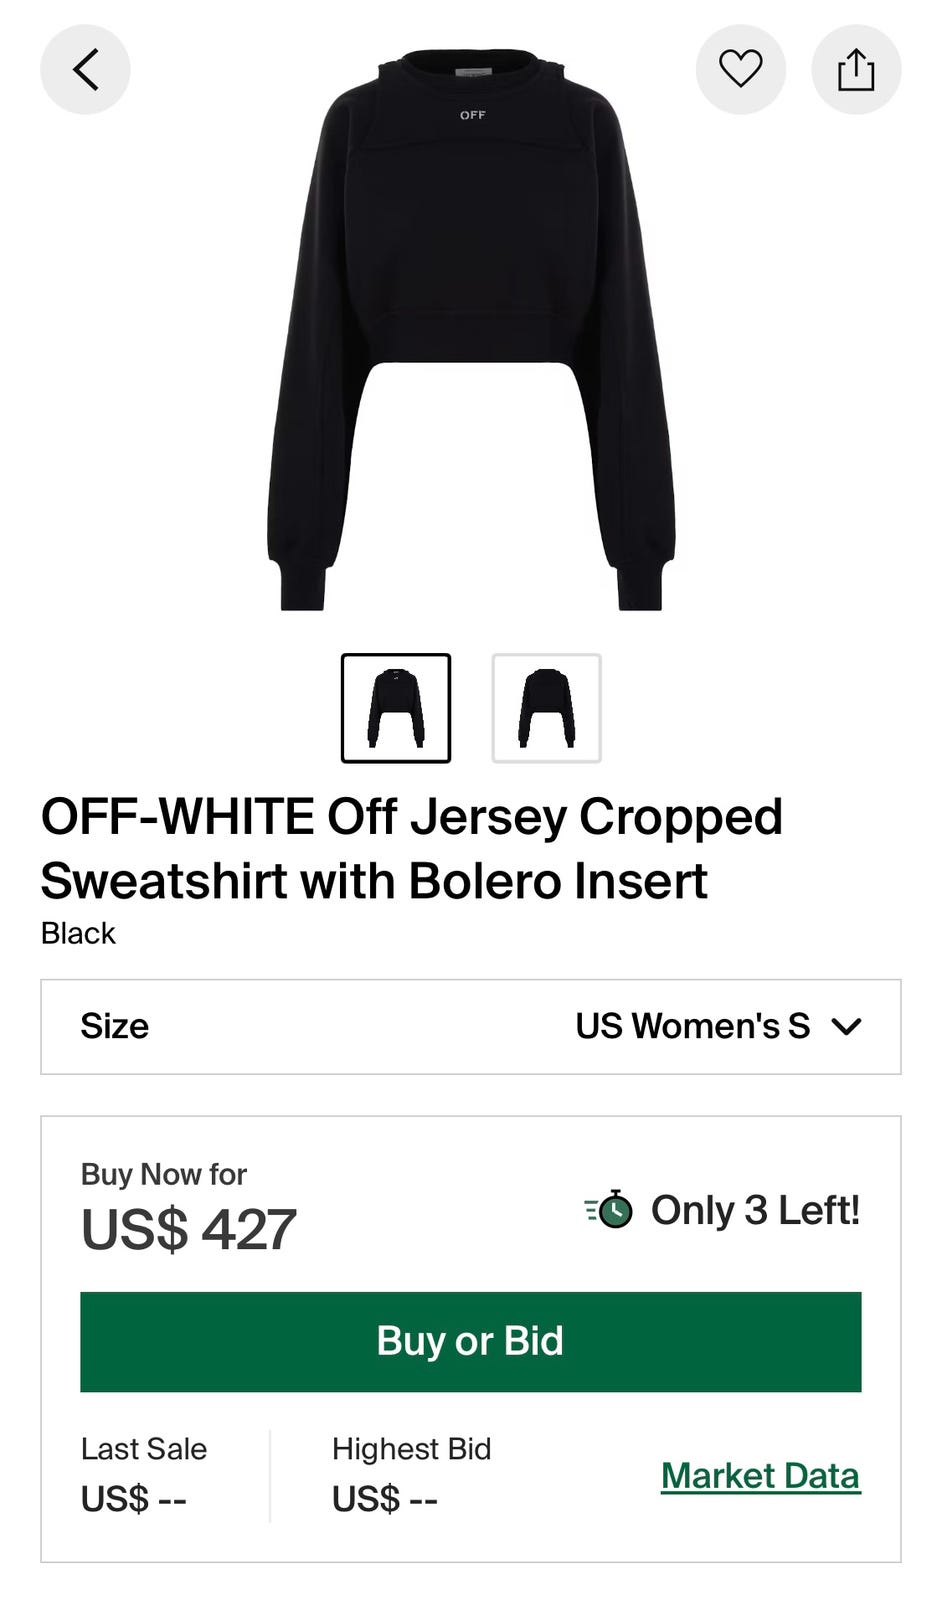The width and height of the screenshot is (942, 1600).
Task: Tap the Black colorway label
Action: click(78, 933)
